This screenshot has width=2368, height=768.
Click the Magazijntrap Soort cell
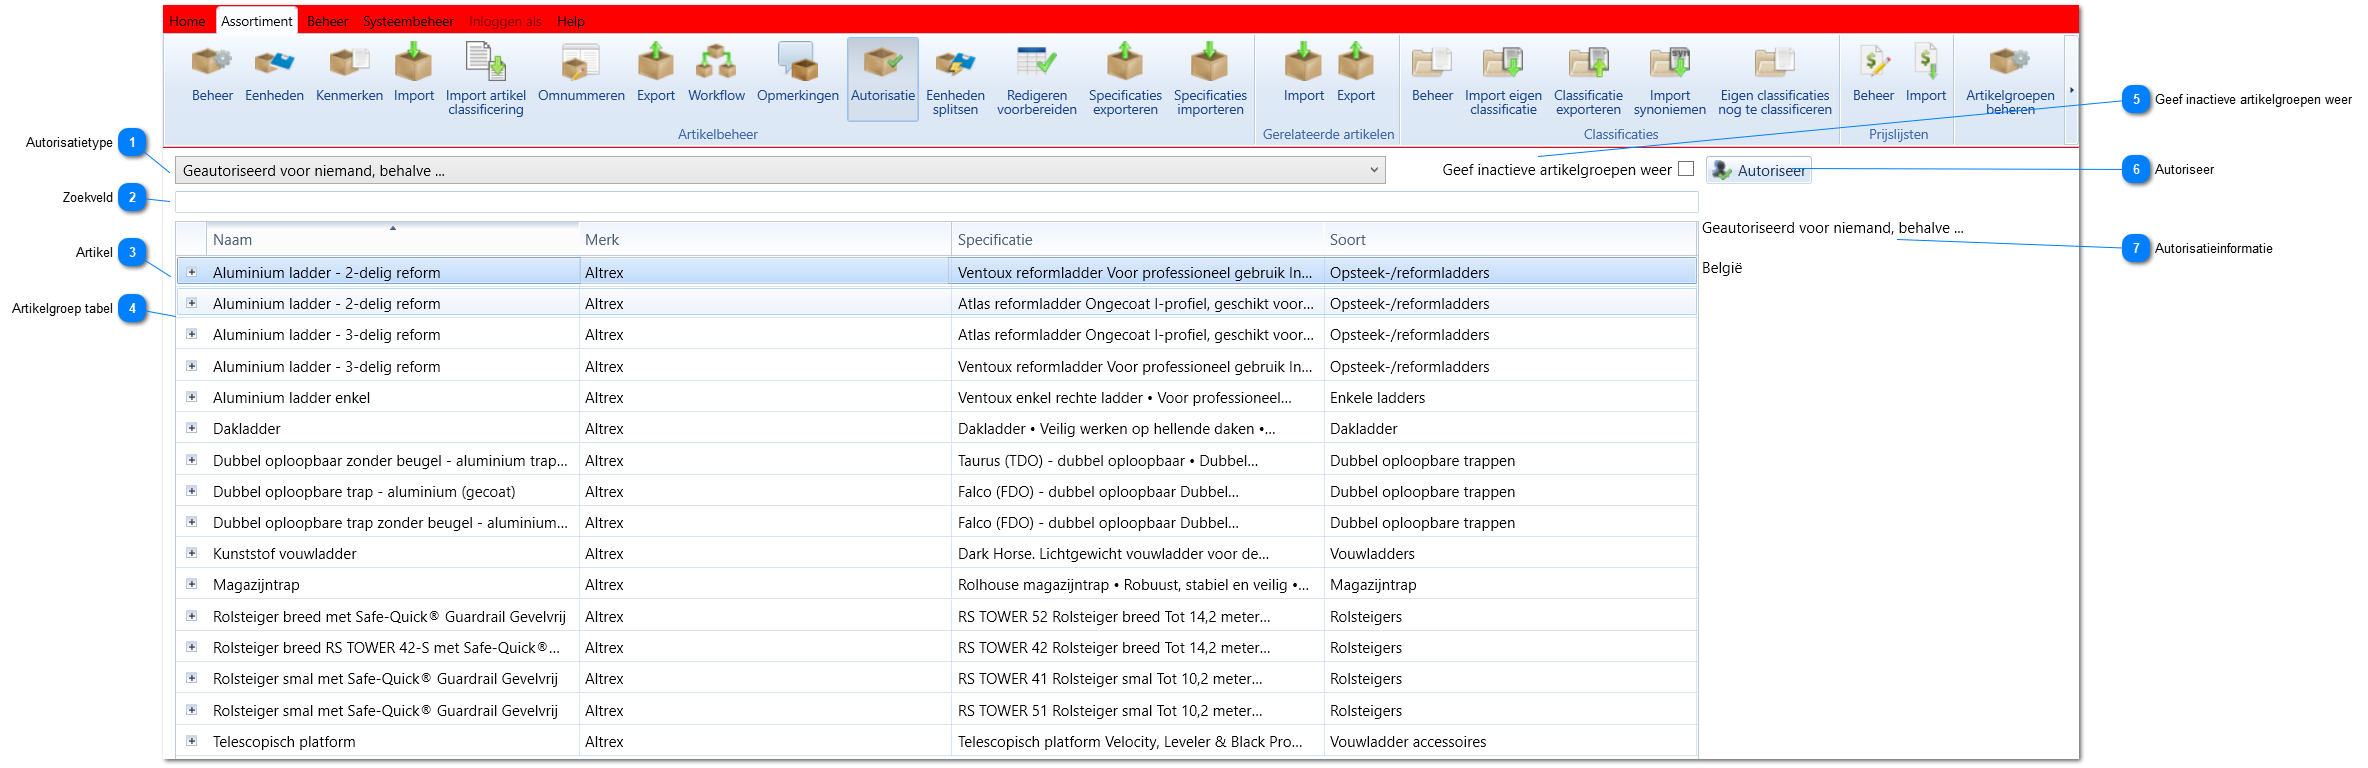pyautogui.click(x=1510, y=584)
